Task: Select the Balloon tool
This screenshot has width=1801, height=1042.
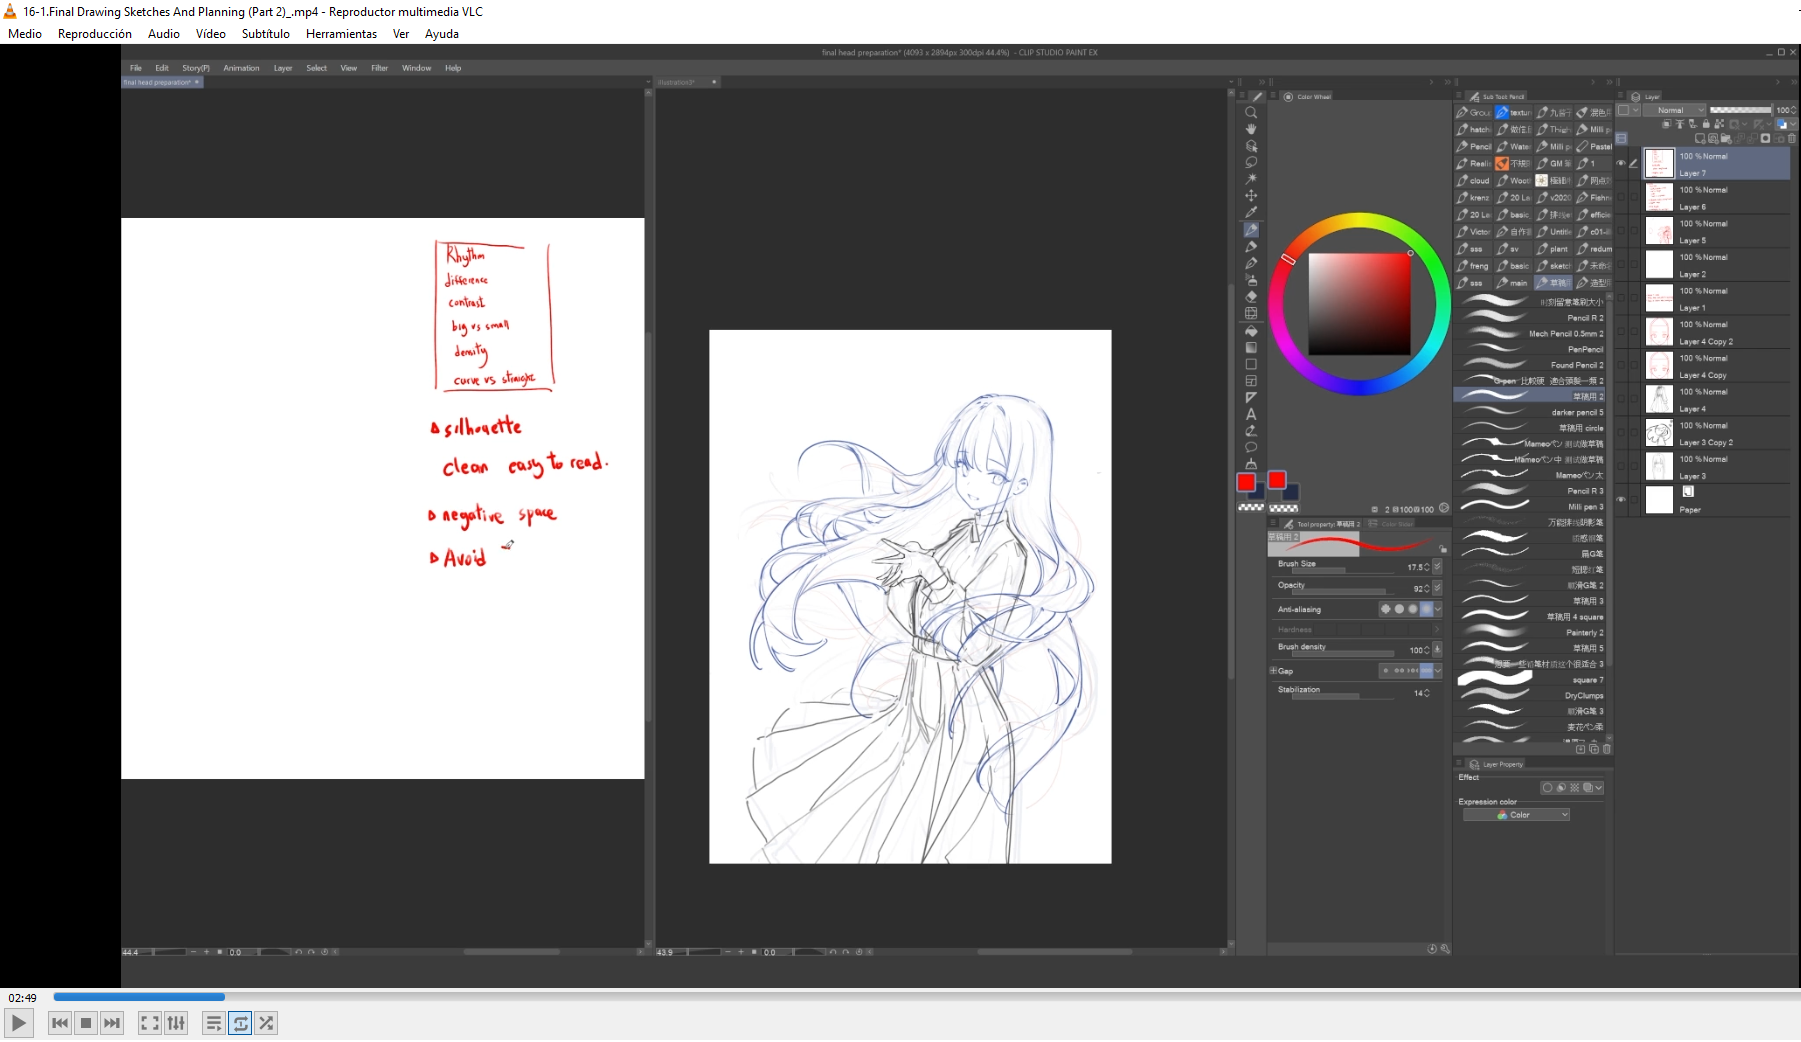Action: click(1251, 448)
